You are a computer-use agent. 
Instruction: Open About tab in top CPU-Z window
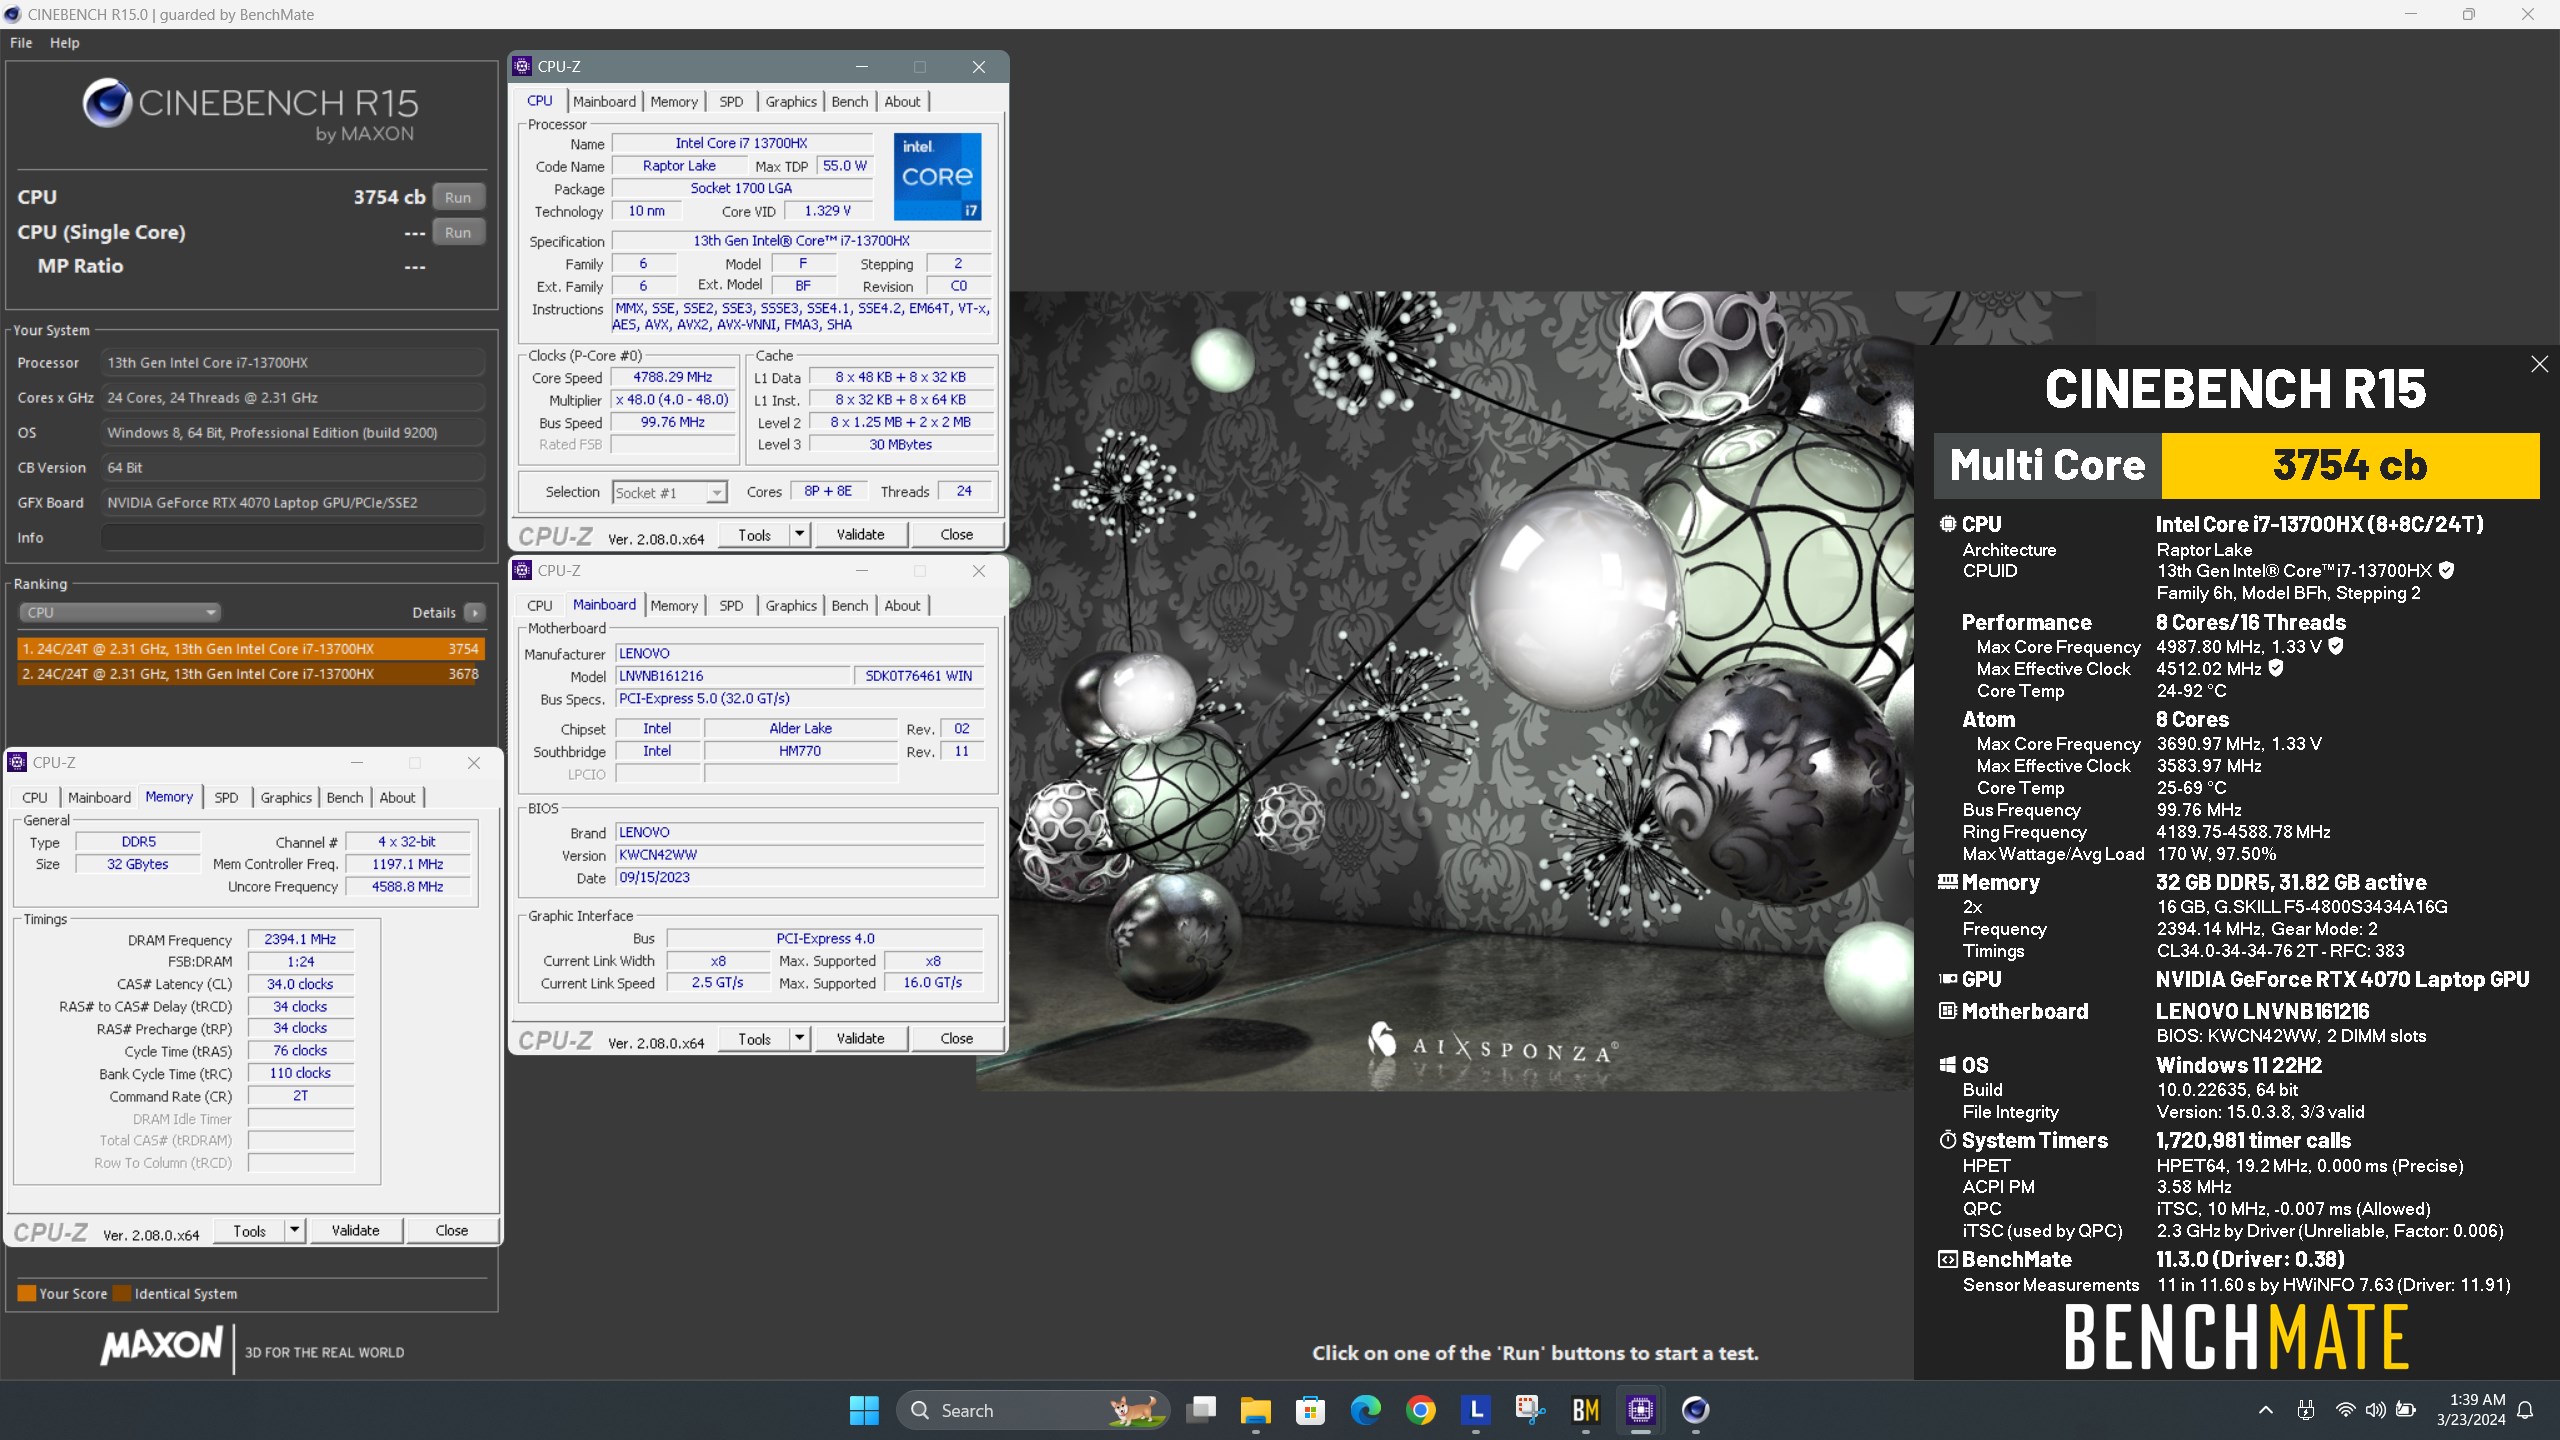[x=902, y=102]
